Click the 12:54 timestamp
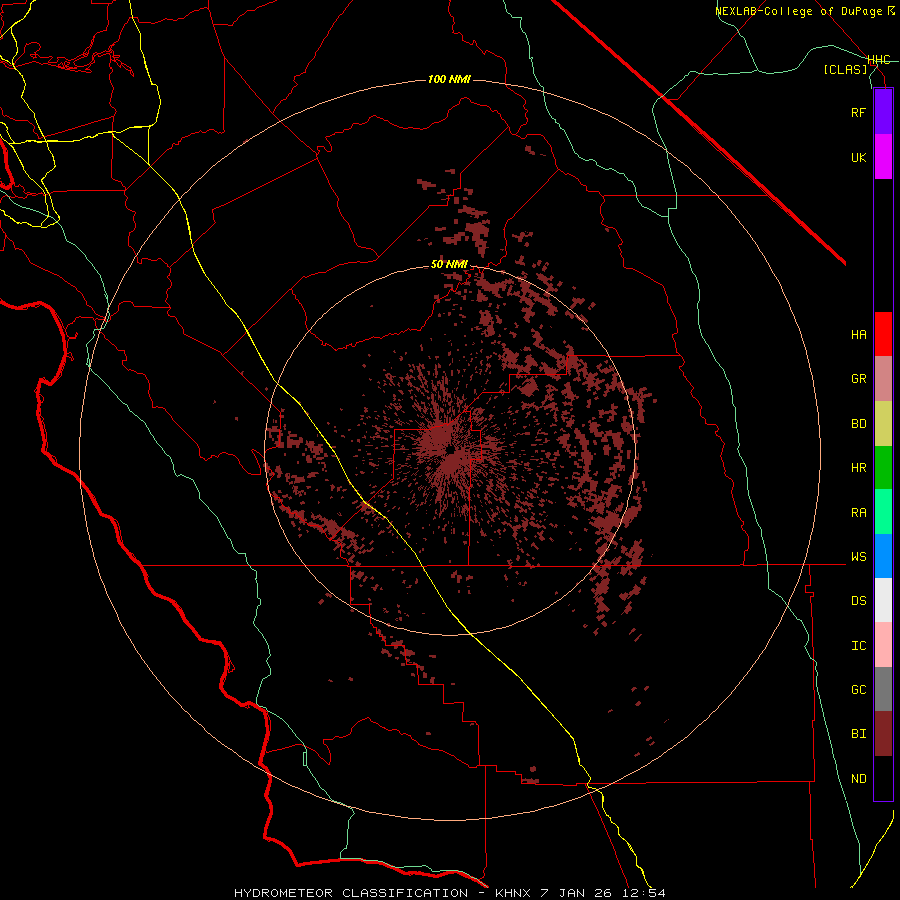The image size is (900, 900). pos(645,893)
